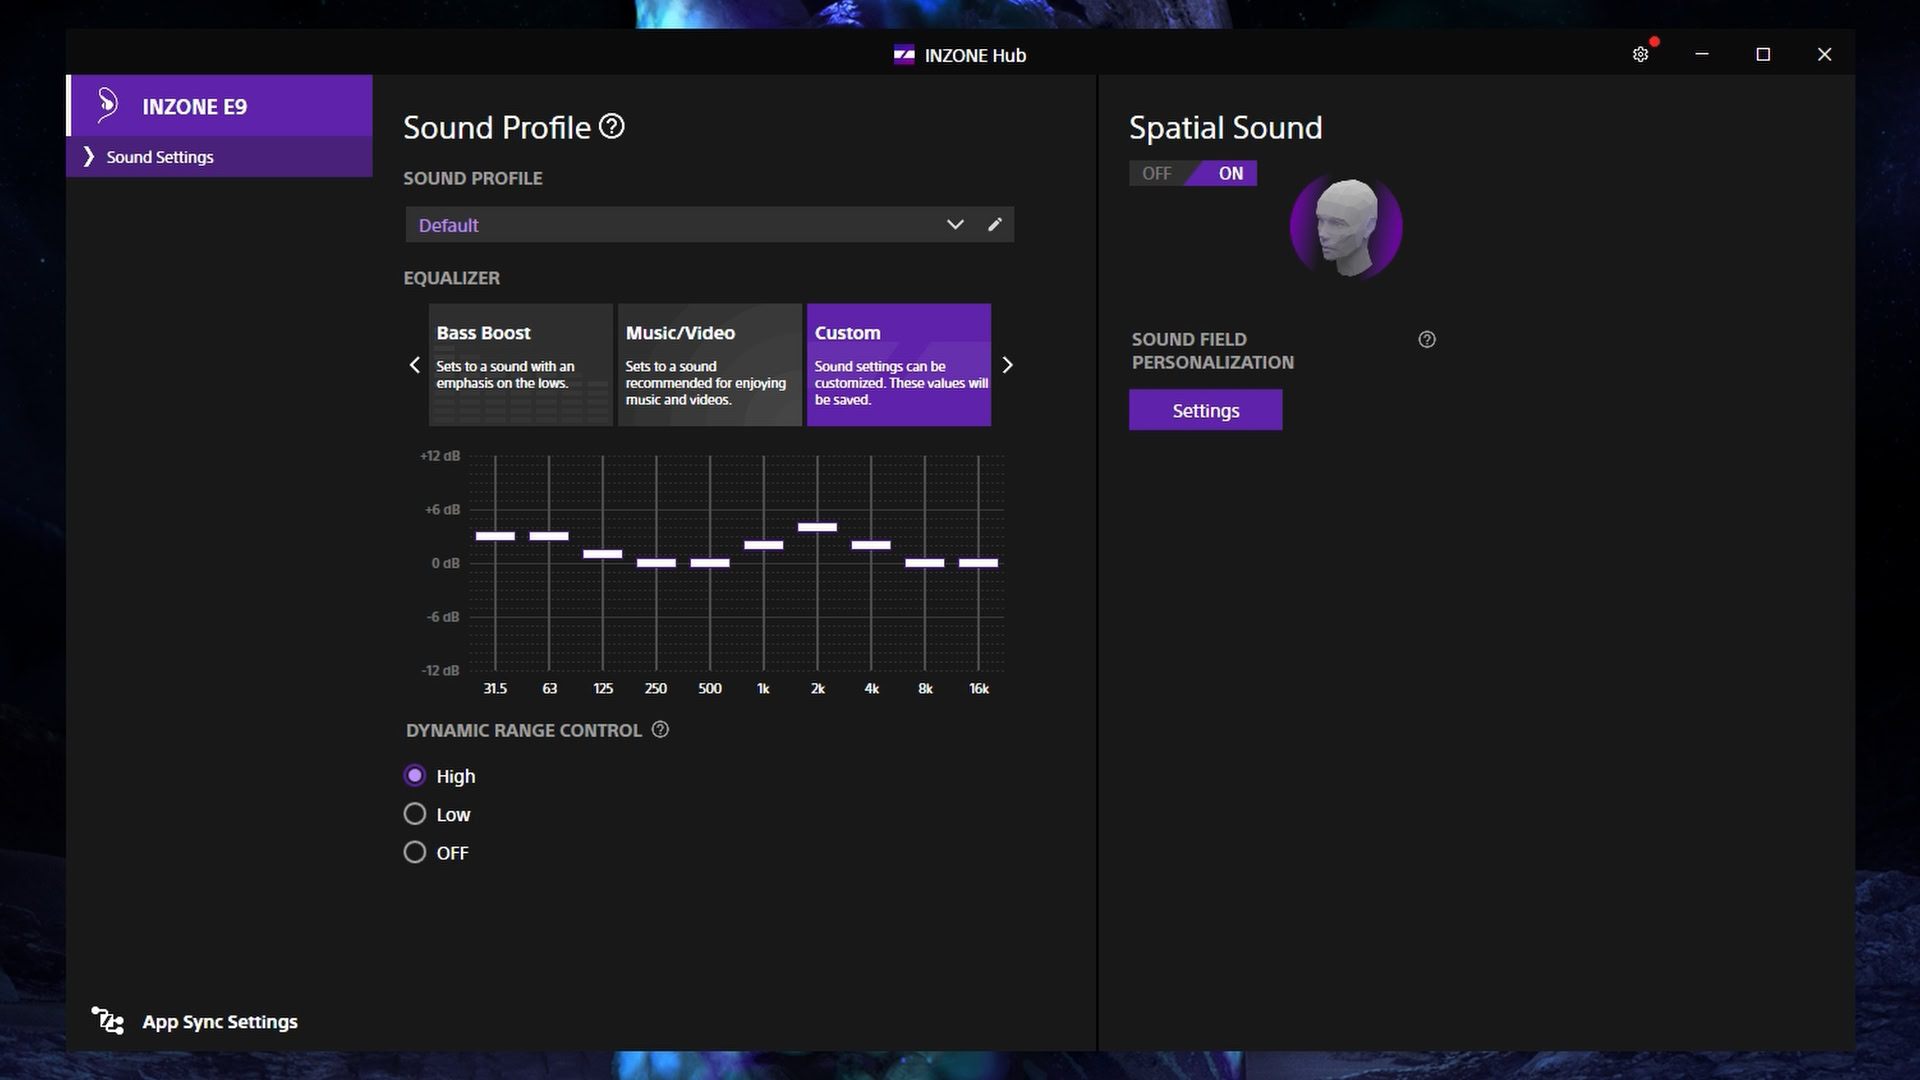Screen dimensions: 1920x1080
Task: Click the App Sync Settings icon
Action: (108, 1021)
